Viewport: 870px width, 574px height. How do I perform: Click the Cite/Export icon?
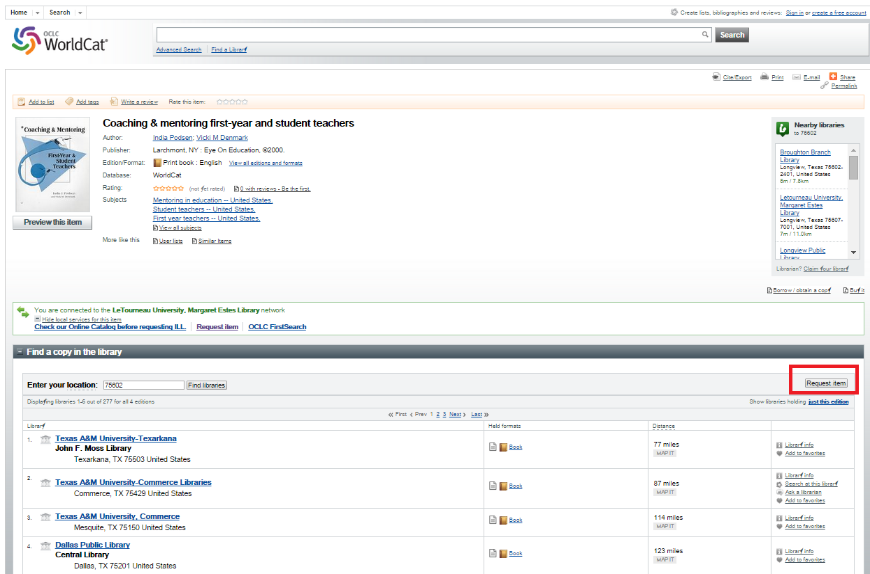pyautogui.click(x=716, y=77)
